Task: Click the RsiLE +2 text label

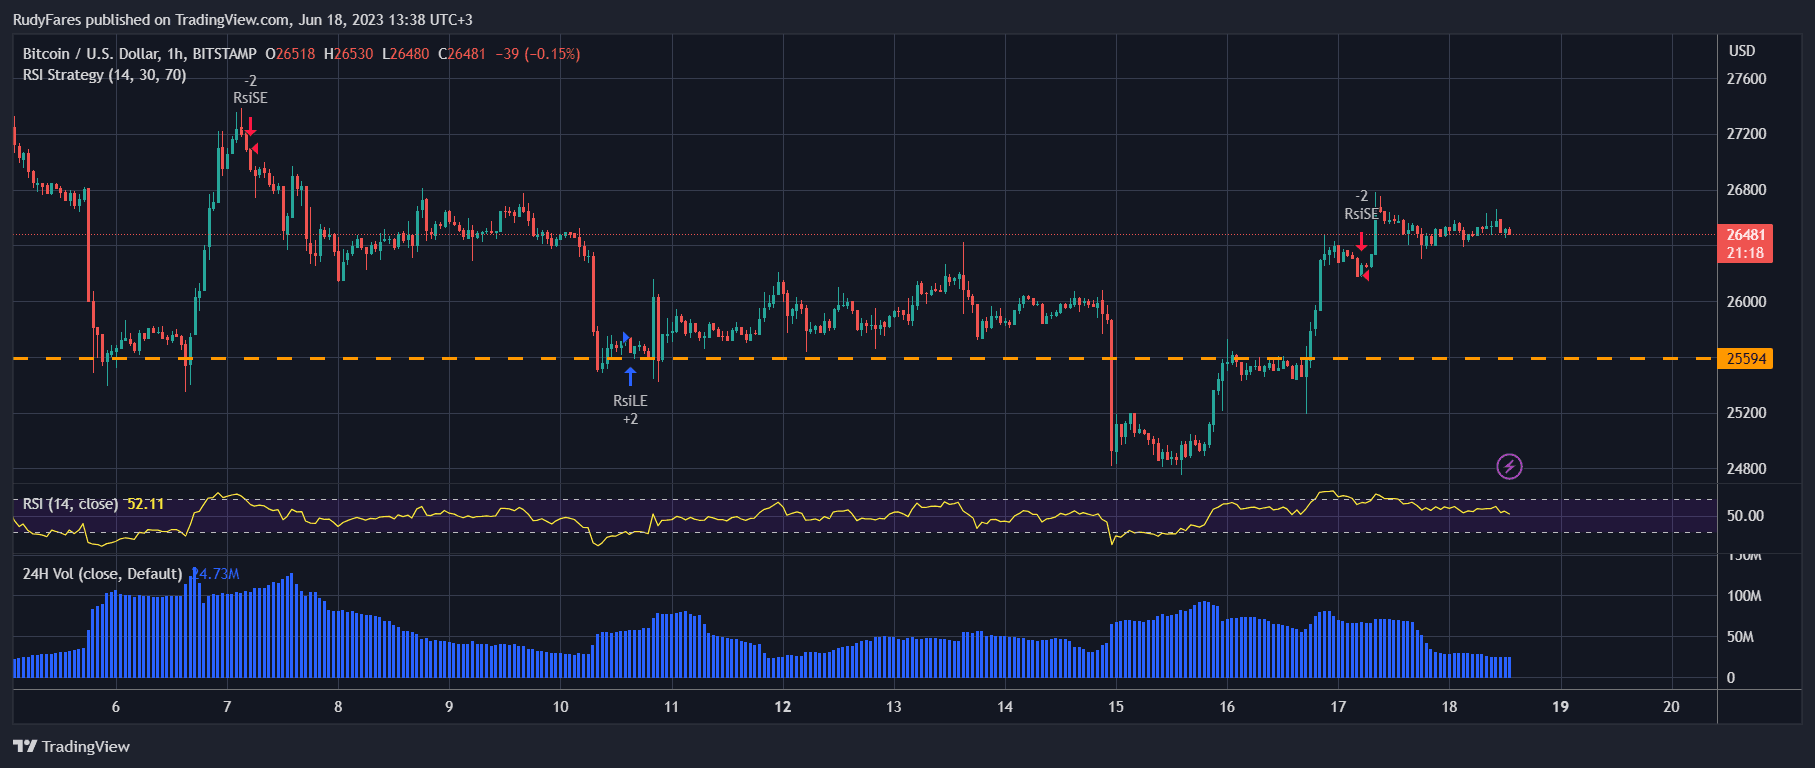Action: (630, 410)
